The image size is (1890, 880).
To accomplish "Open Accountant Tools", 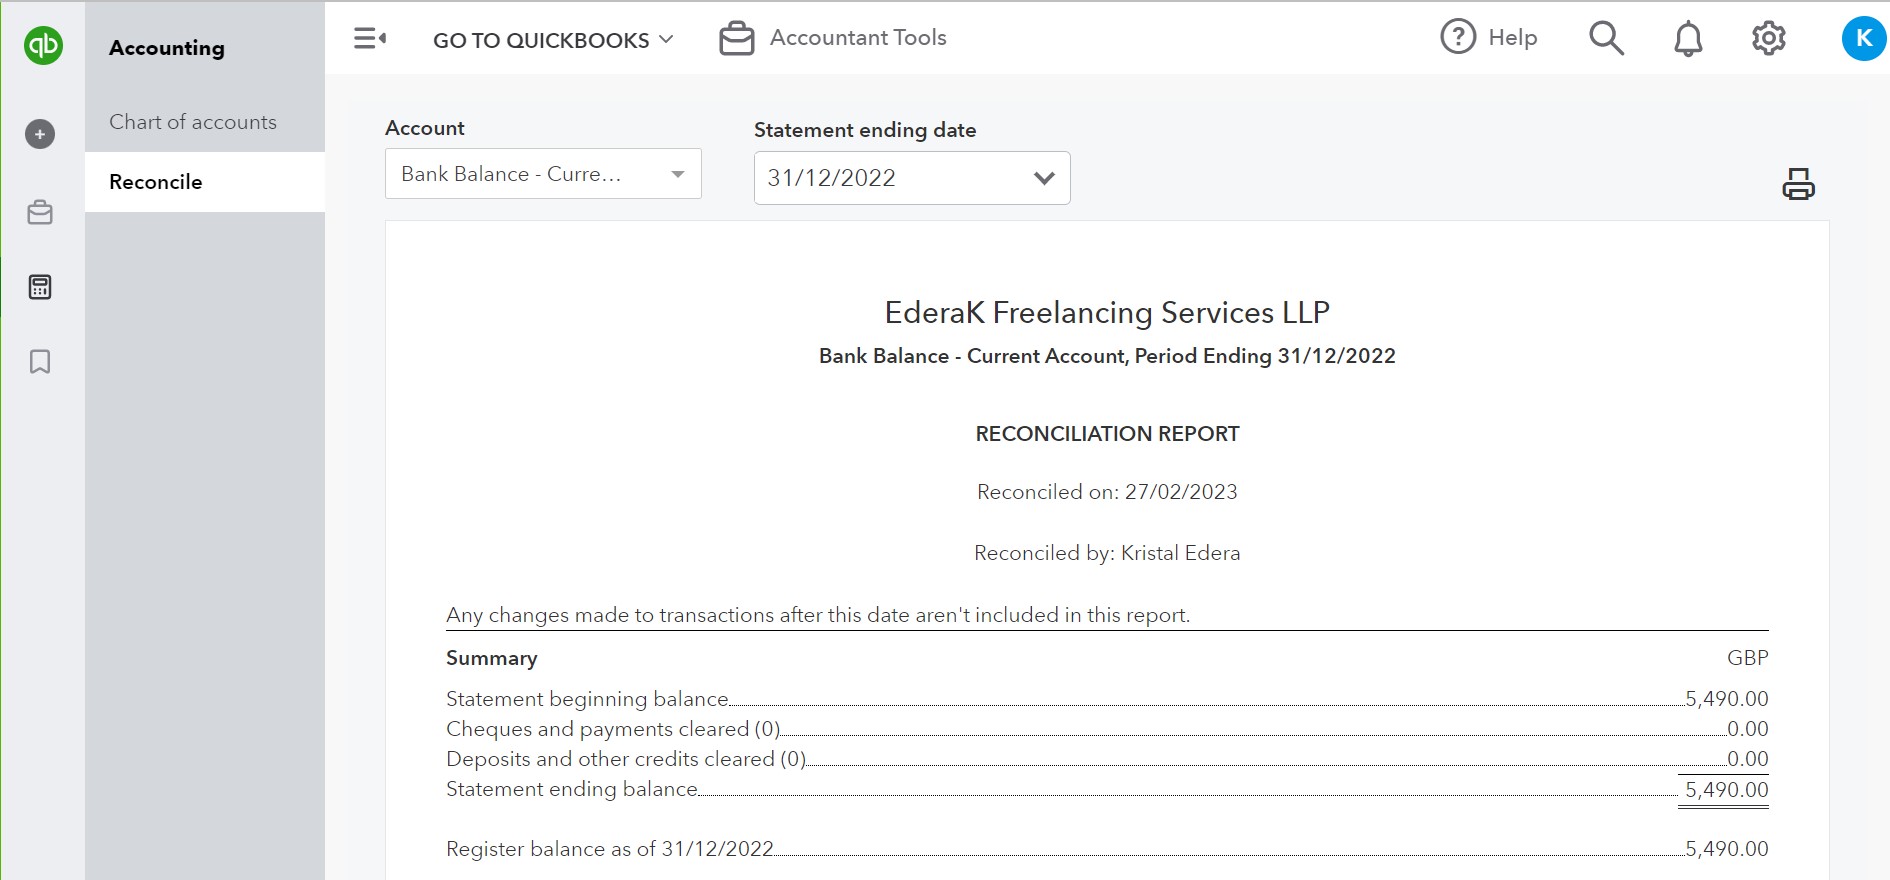I will (833, 38).
